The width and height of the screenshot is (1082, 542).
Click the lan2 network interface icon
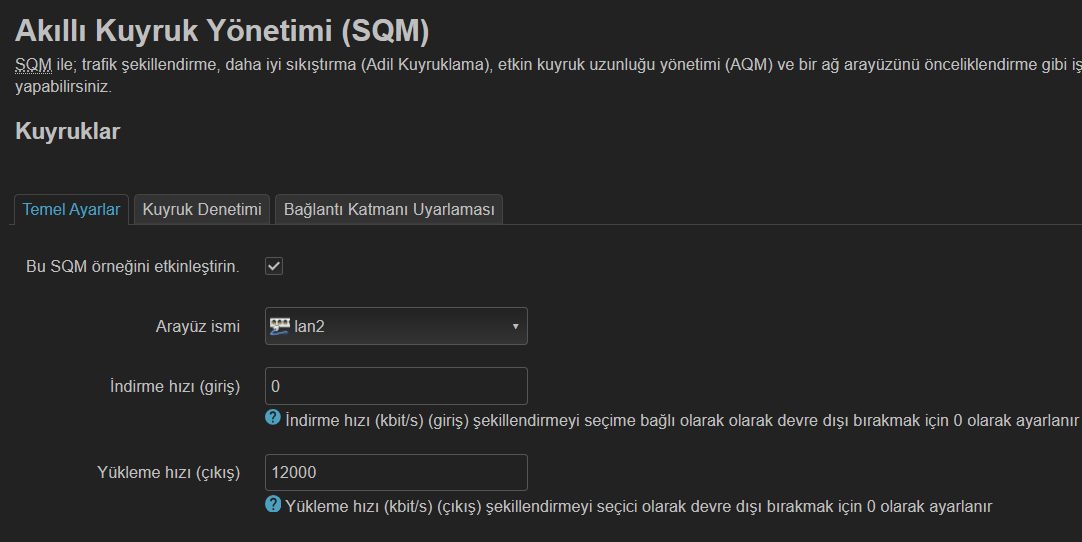pos(279,326)
